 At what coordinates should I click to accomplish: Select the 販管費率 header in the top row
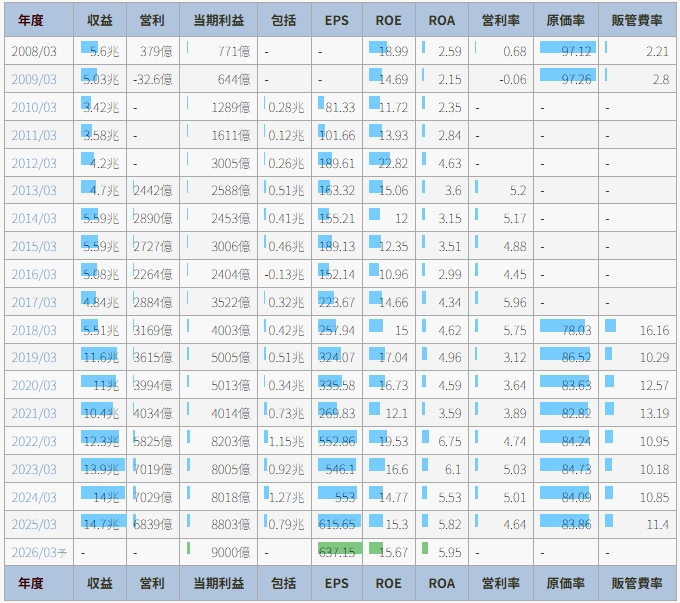(638, 20)
